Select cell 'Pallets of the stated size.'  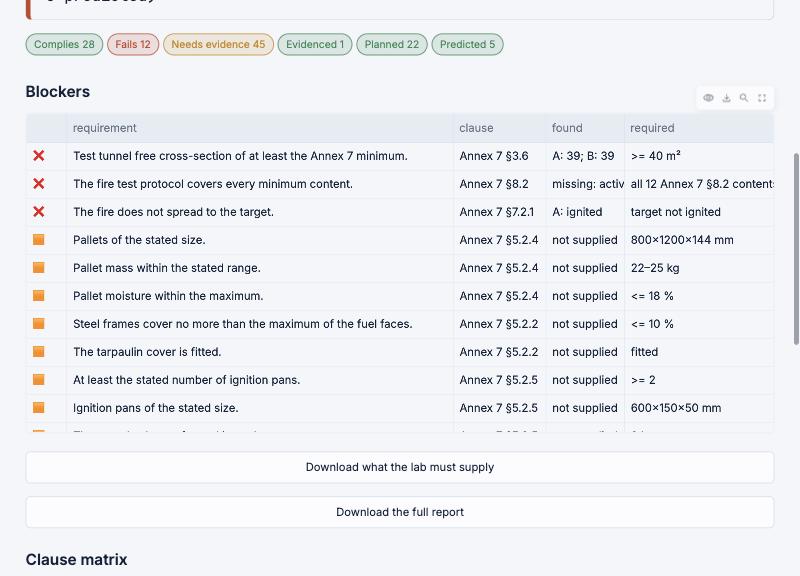(x=260, y=240)
